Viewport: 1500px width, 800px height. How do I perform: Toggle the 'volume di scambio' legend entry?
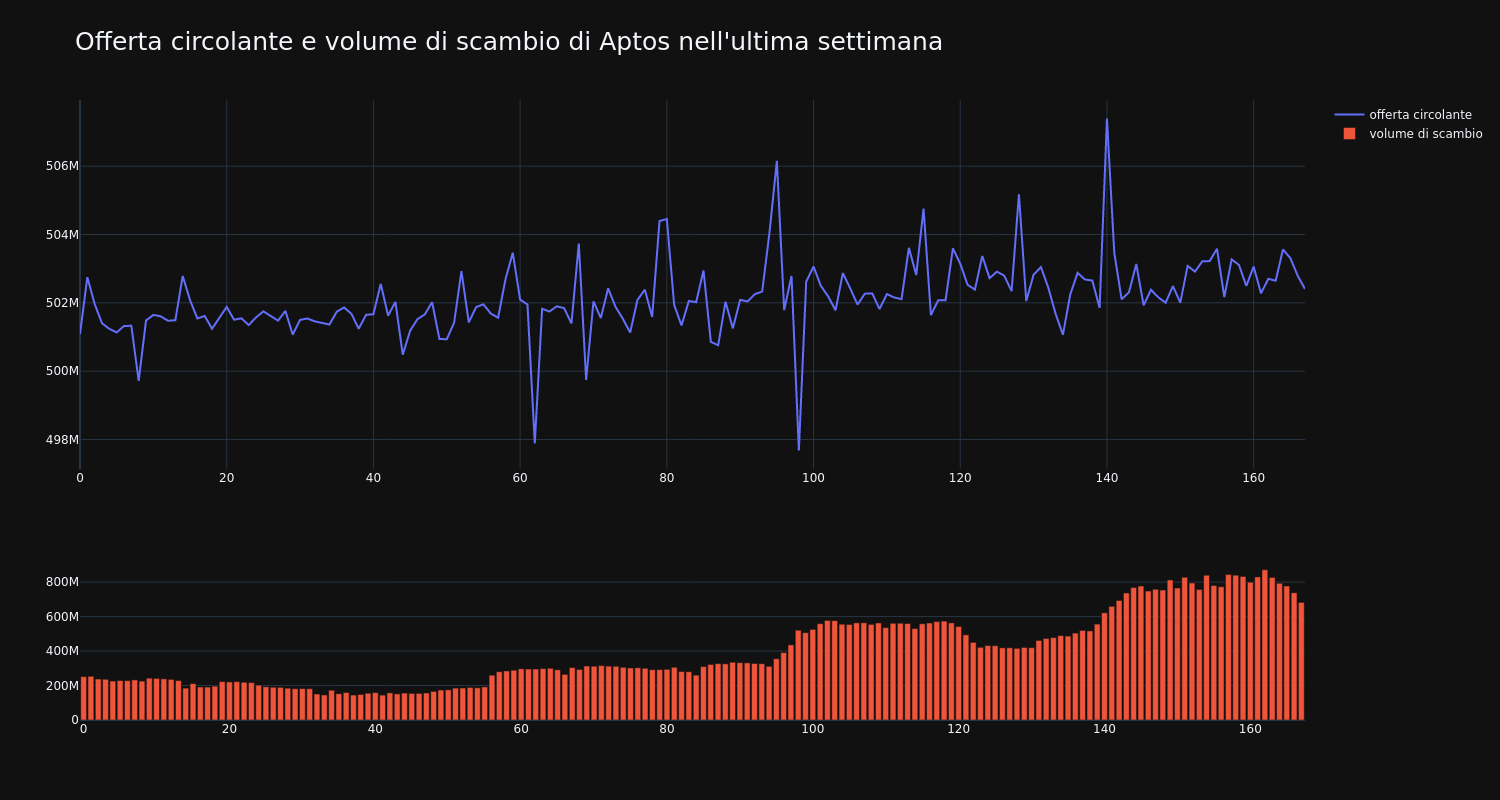coord(1408,134)
